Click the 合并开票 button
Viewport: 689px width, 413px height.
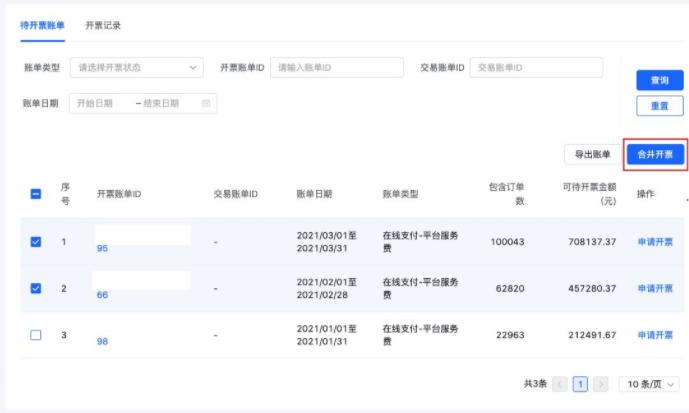click(x=655, y=154)
